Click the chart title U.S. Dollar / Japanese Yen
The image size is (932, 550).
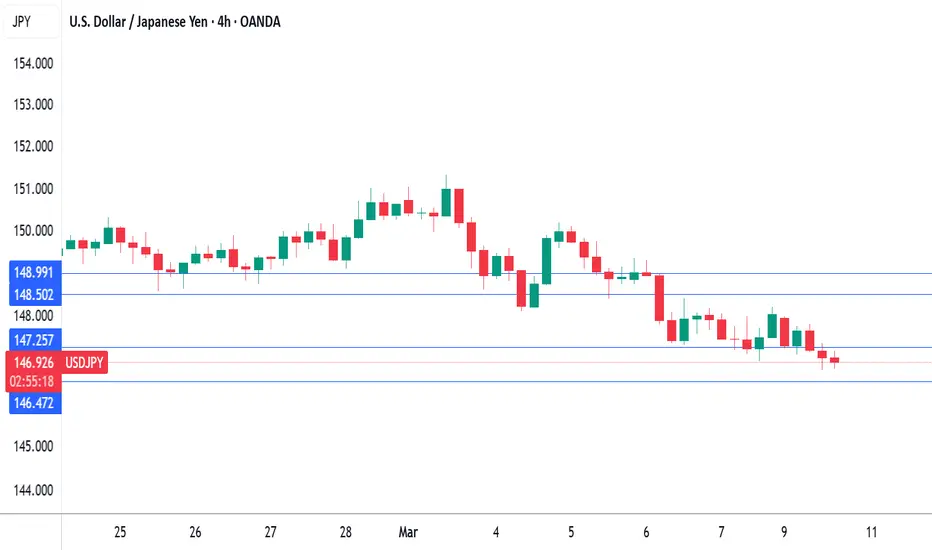click(x=138, y=22)
